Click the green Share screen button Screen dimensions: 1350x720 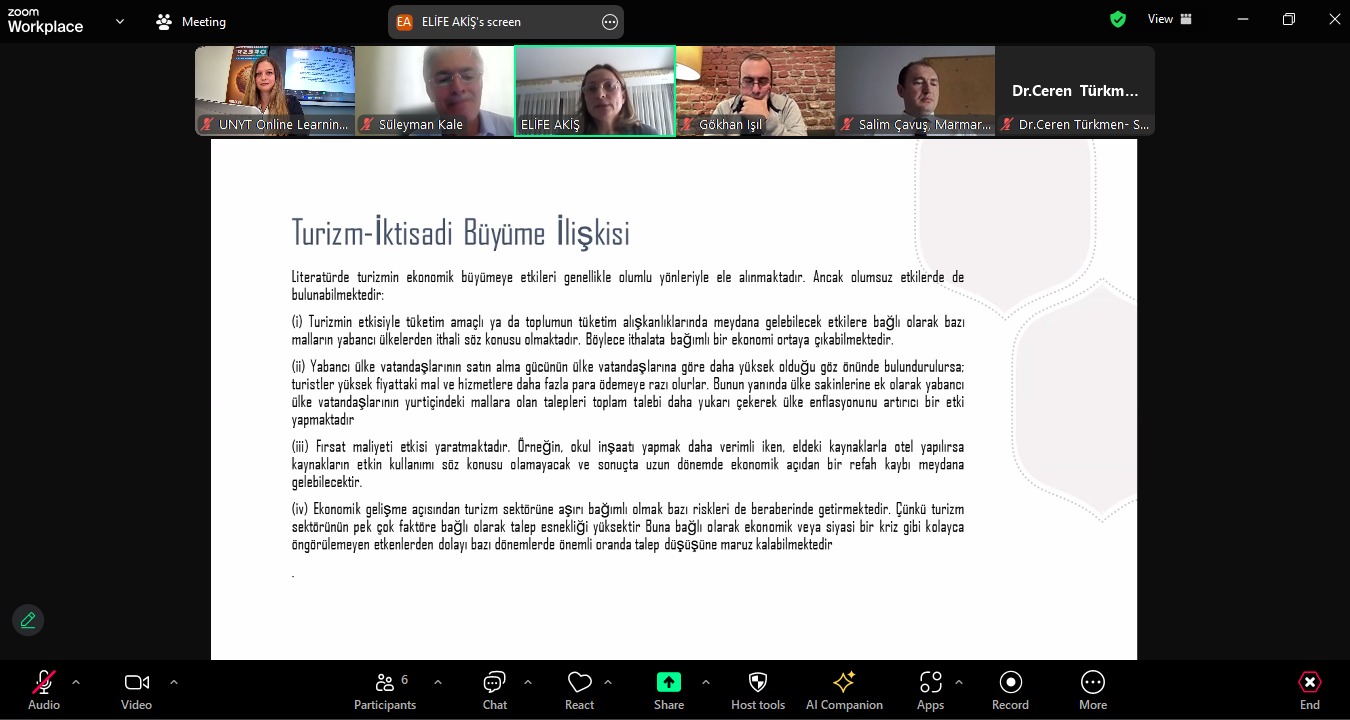click(669, 690)
